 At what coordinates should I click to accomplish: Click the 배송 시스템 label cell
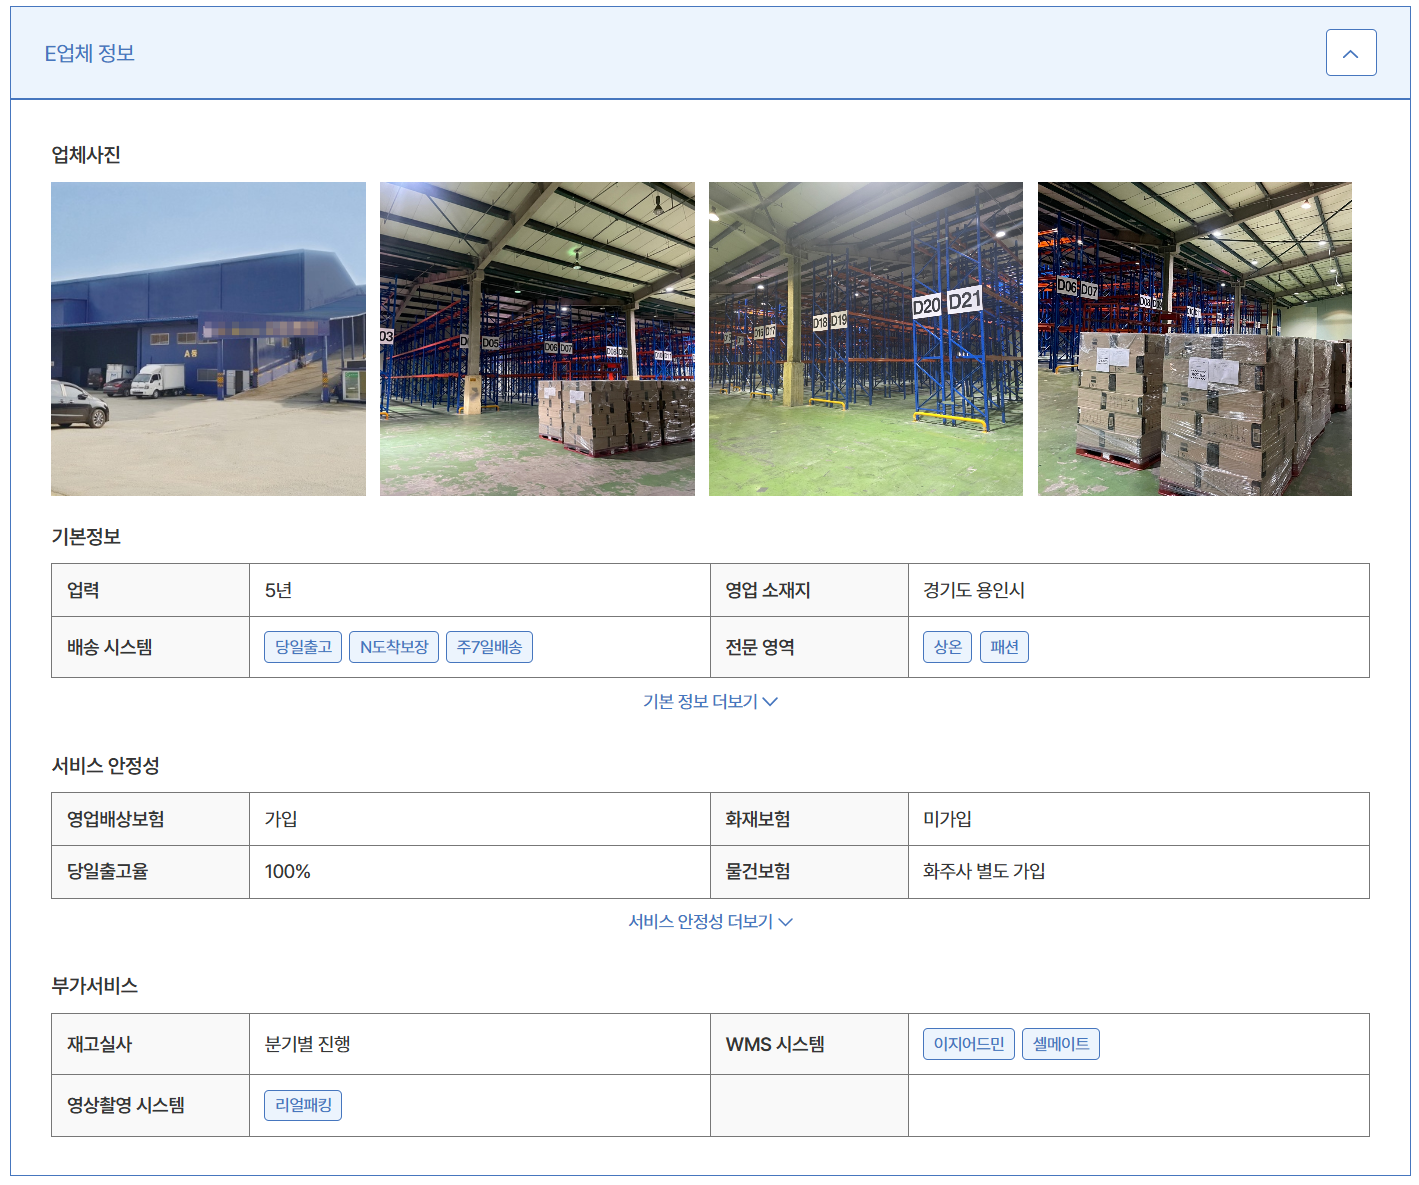coord(150,647)
